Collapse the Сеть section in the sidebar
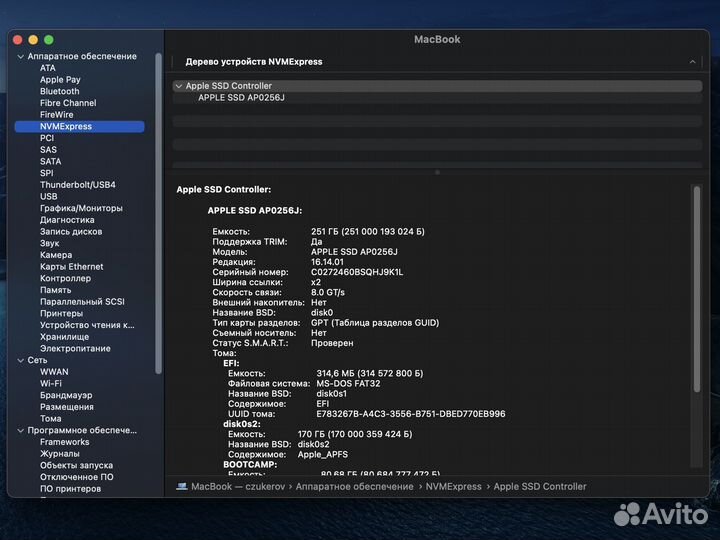The height and width of the screenshot is (540, 720). [20, 360]
